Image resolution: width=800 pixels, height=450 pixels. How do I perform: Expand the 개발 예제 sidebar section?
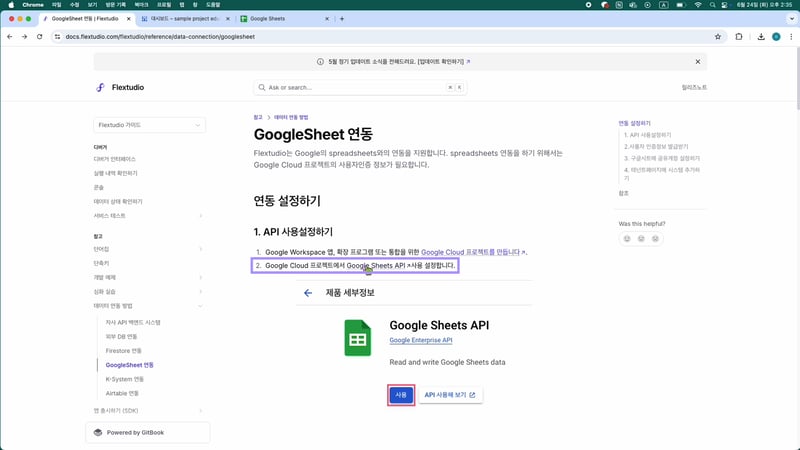point(201,278)
